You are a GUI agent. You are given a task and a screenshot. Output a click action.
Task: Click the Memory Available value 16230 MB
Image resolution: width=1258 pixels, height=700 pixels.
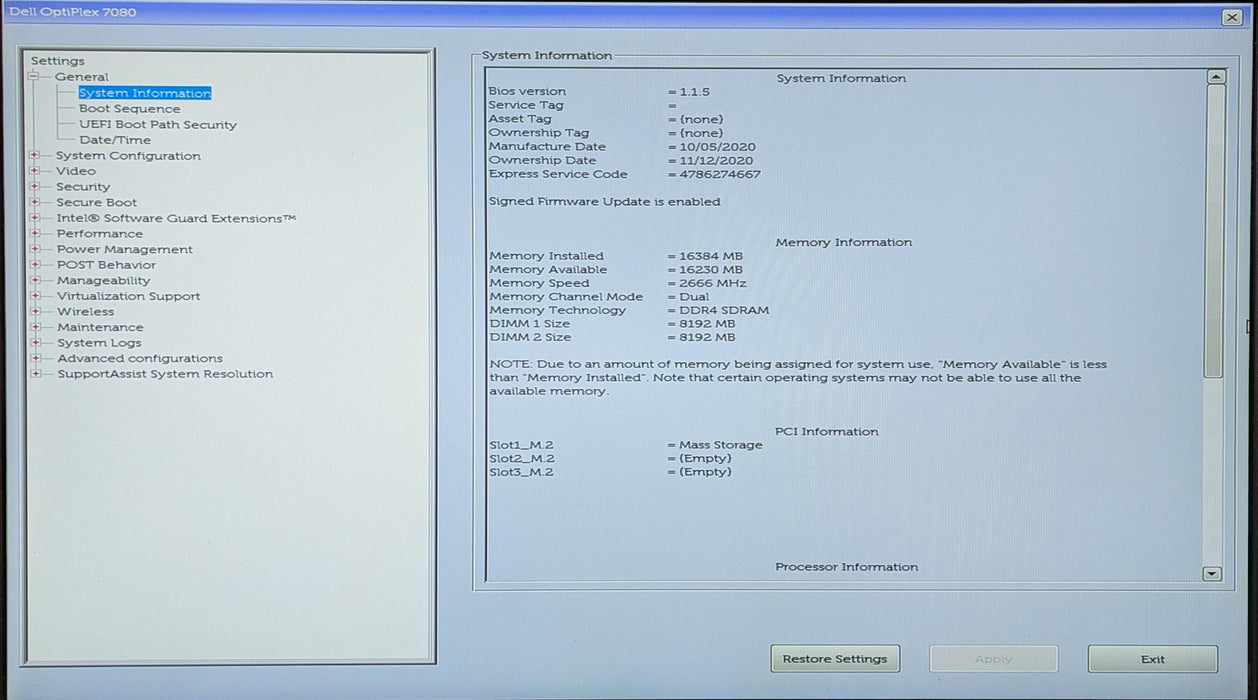click(x=711, y=270)
